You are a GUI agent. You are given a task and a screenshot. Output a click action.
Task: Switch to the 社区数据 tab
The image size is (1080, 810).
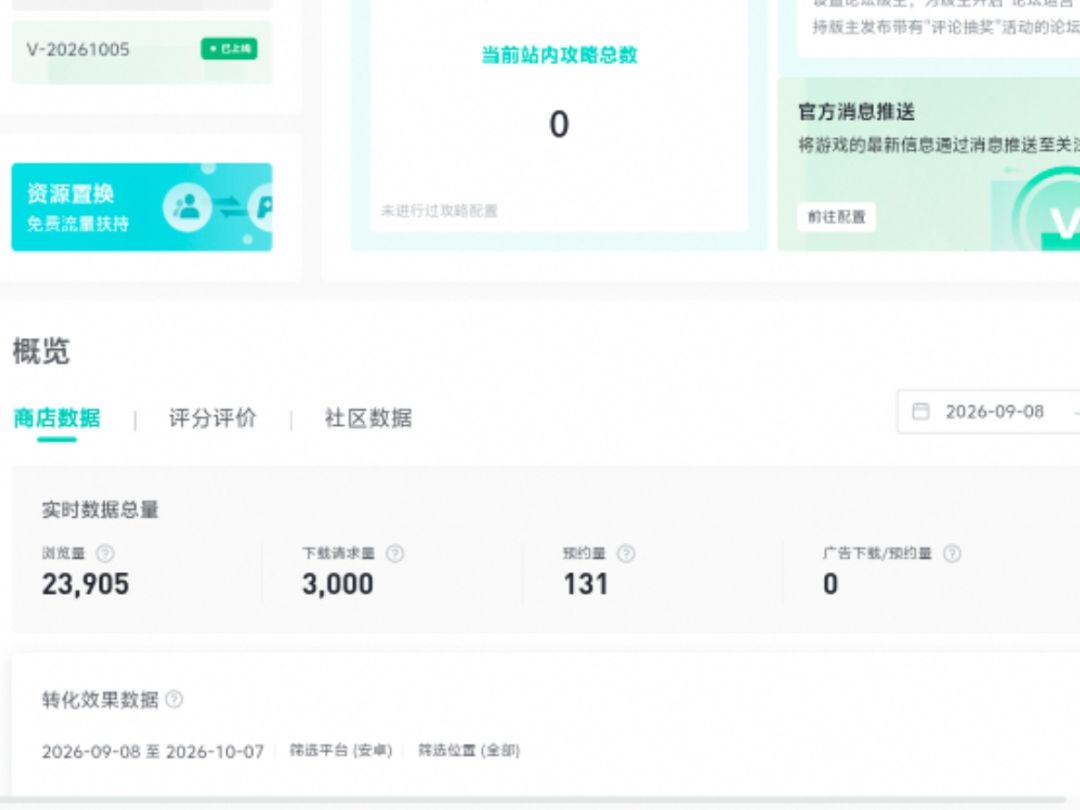pos(368,418)
